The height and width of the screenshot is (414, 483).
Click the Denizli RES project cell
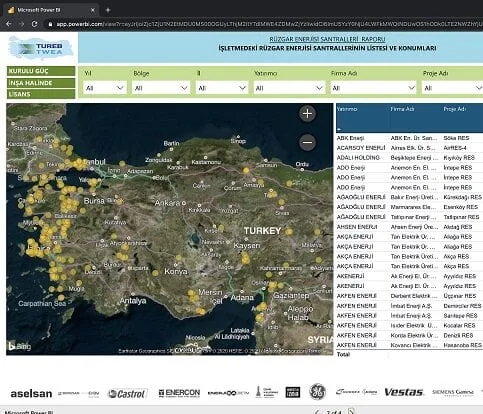coord(458,335)
